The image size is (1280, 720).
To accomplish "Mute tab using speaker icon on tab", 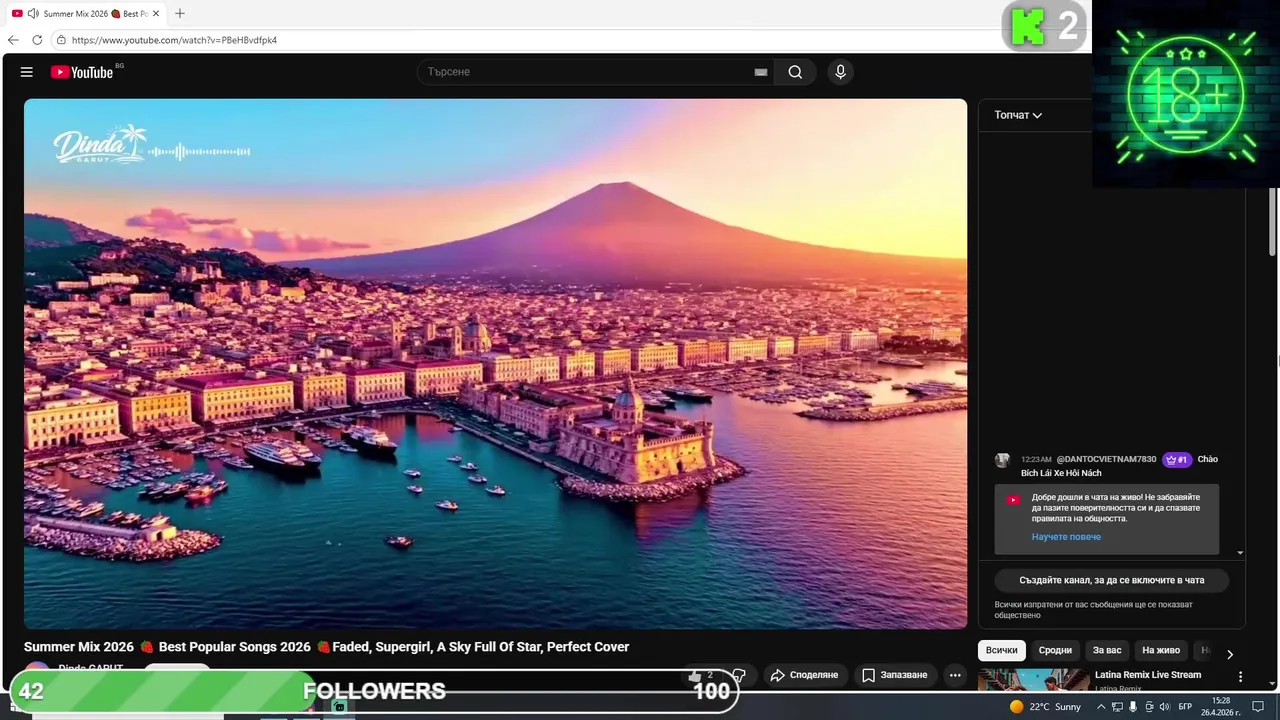I will coord(33,14).
